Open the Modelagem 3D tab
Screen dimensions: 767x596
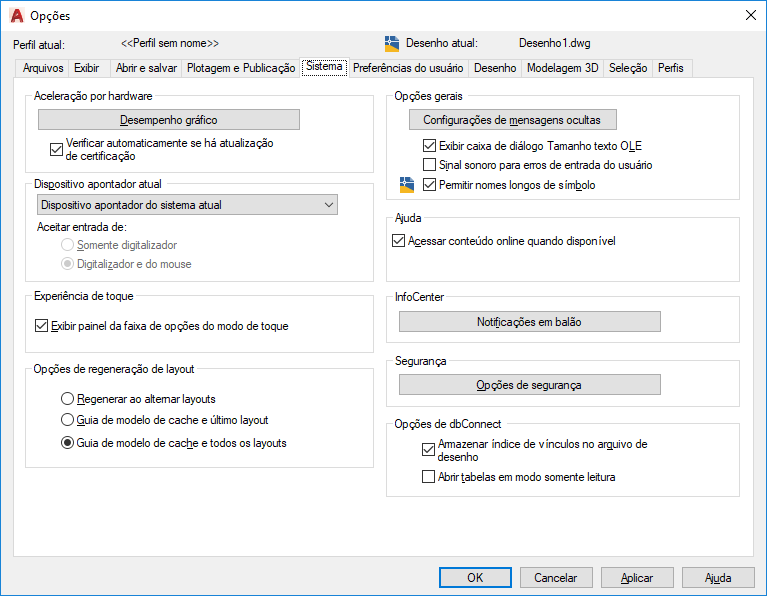pyautogui.click(x=562, y=68)
